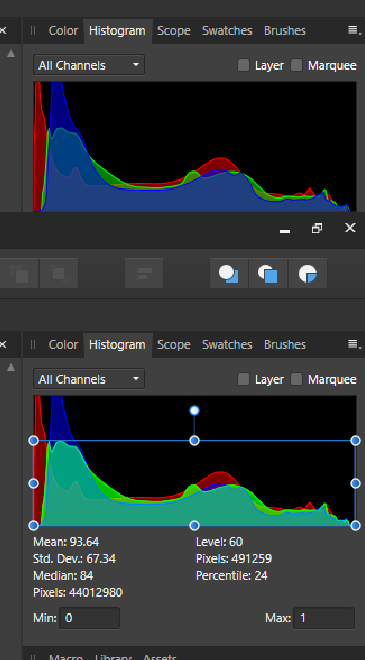Switch to the Color tab in upper panel
This screenshot has height=660, width=365.
pos(63,31)
